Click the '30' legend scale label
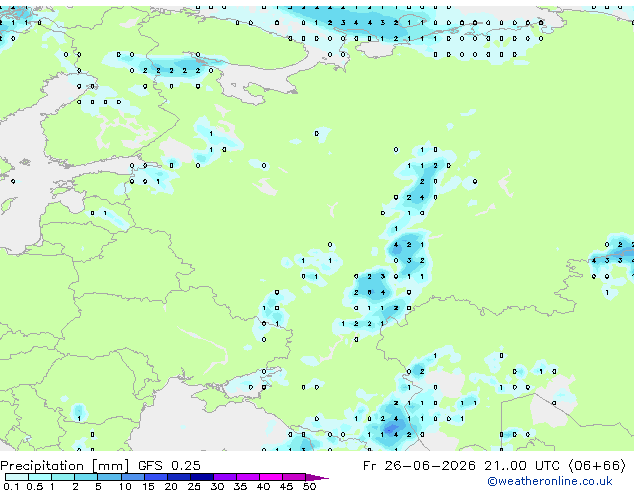 [x=217, y=486]
